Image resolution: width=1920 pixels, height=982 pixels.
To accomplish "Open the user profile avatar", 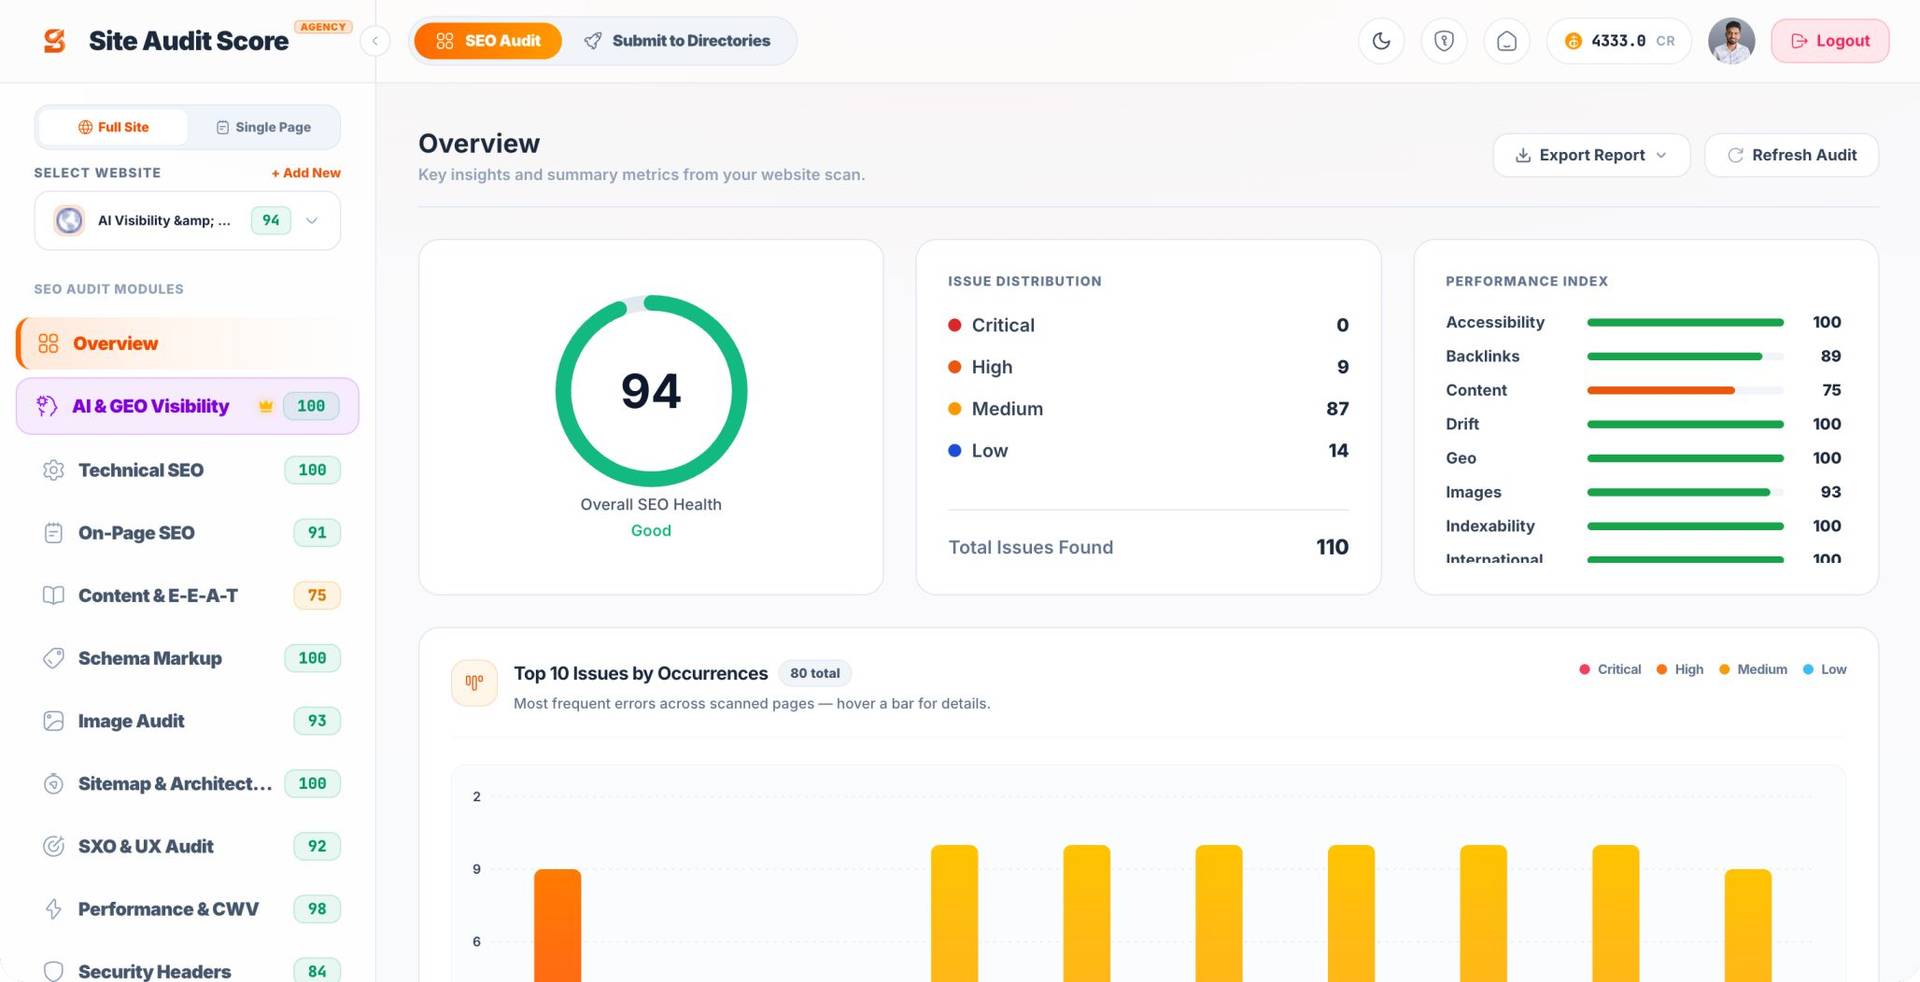I will tap(1731, 41).
